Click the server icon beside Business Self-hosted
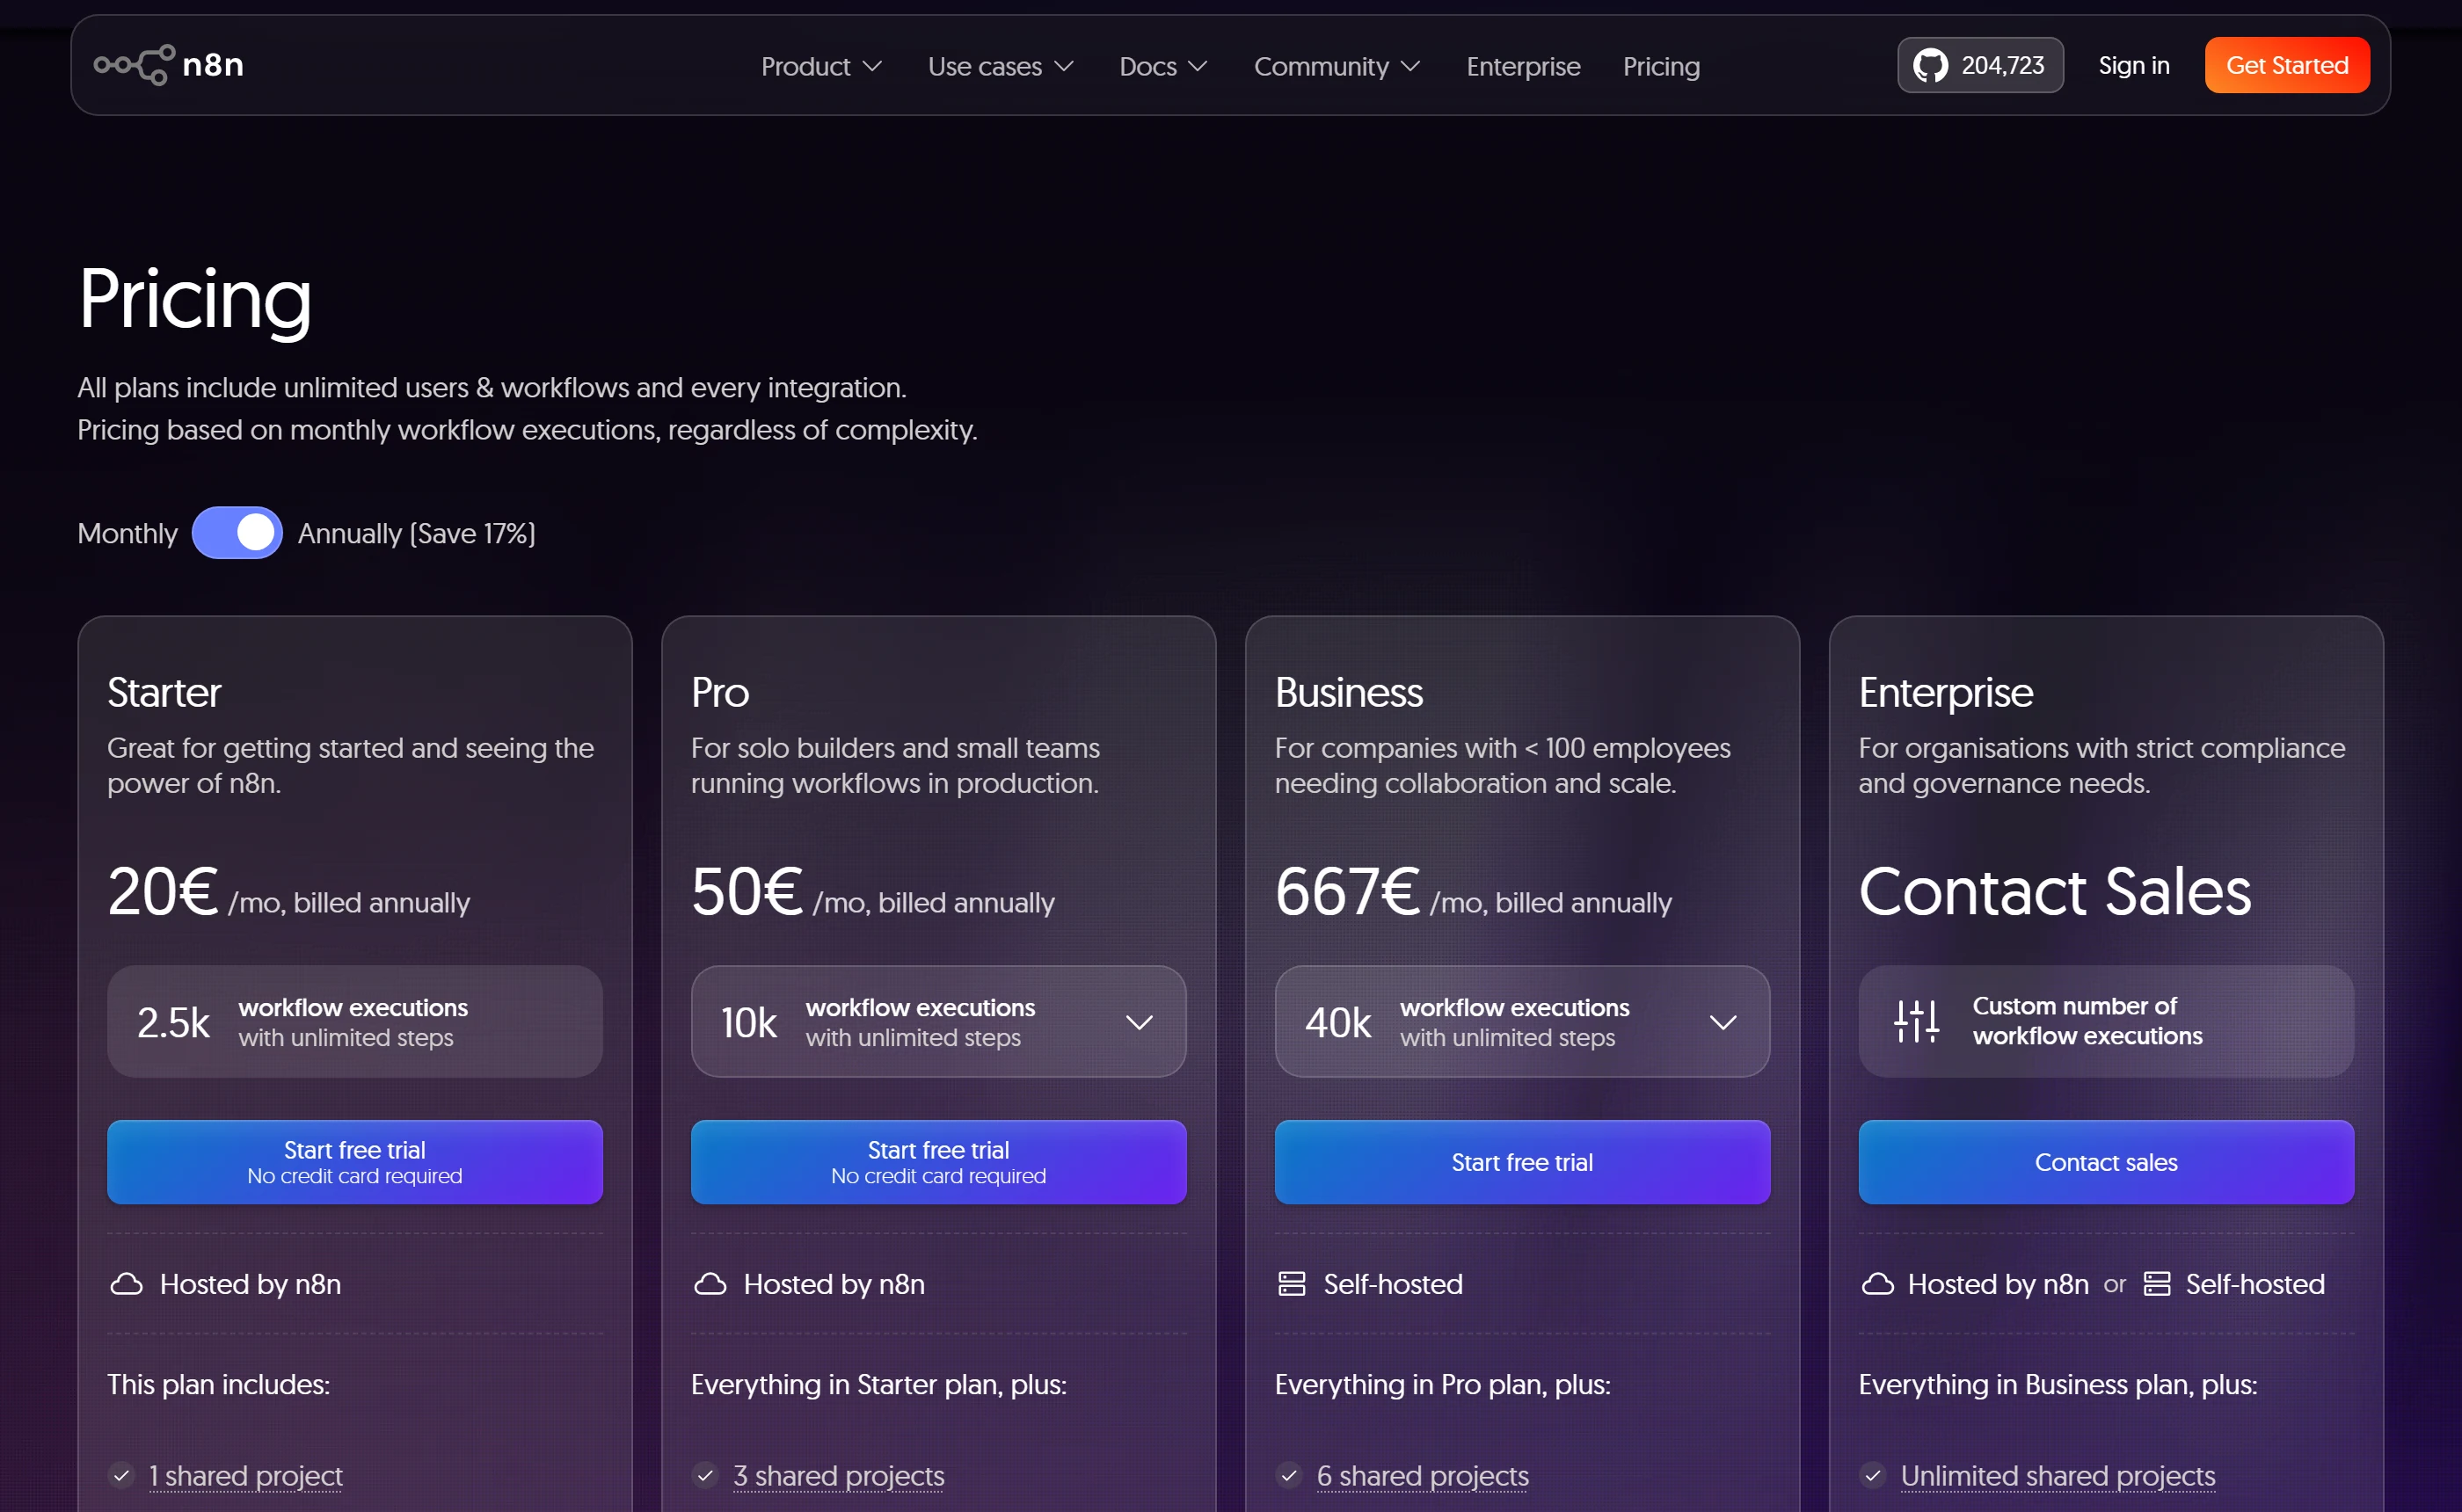 [1292, 1284]
